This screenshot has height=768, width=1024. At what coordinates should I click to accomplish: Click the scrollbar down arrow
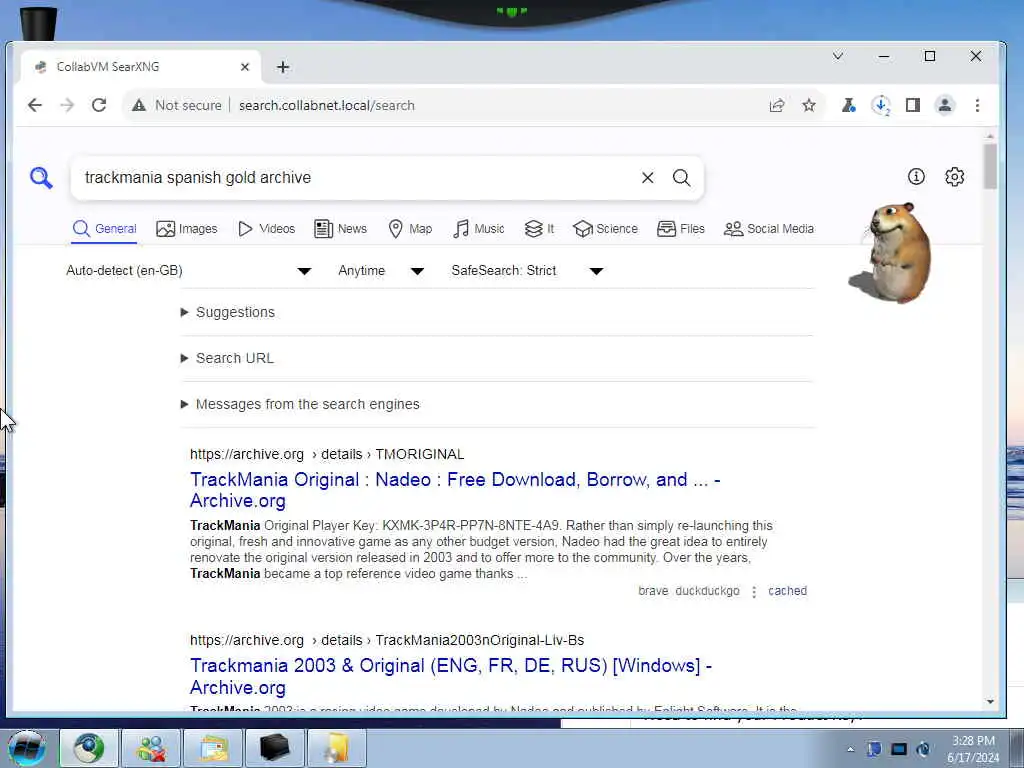click(990, 701)
